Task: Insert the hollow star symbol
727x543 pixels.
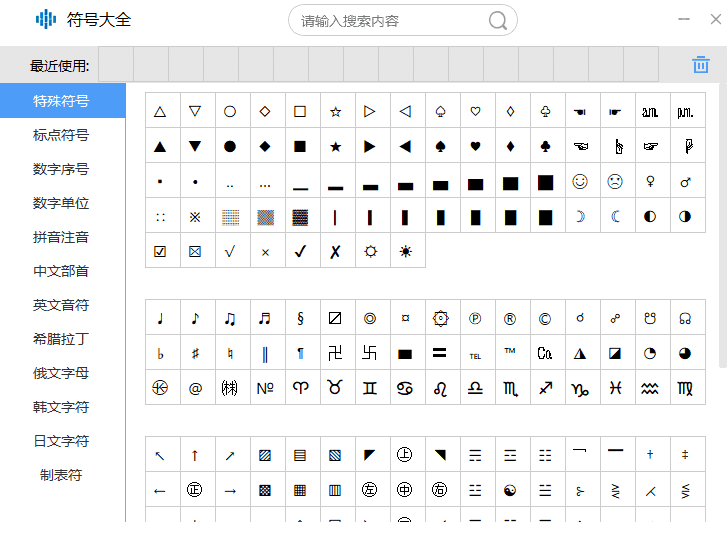Action: point(336,111)
